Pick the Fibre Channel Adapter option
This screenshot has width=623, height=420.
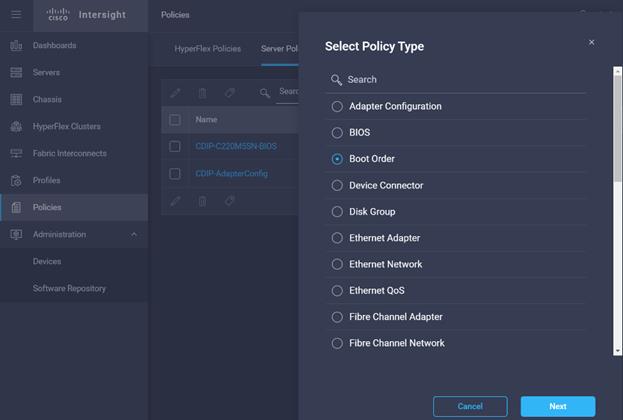[x=337, y=317]
